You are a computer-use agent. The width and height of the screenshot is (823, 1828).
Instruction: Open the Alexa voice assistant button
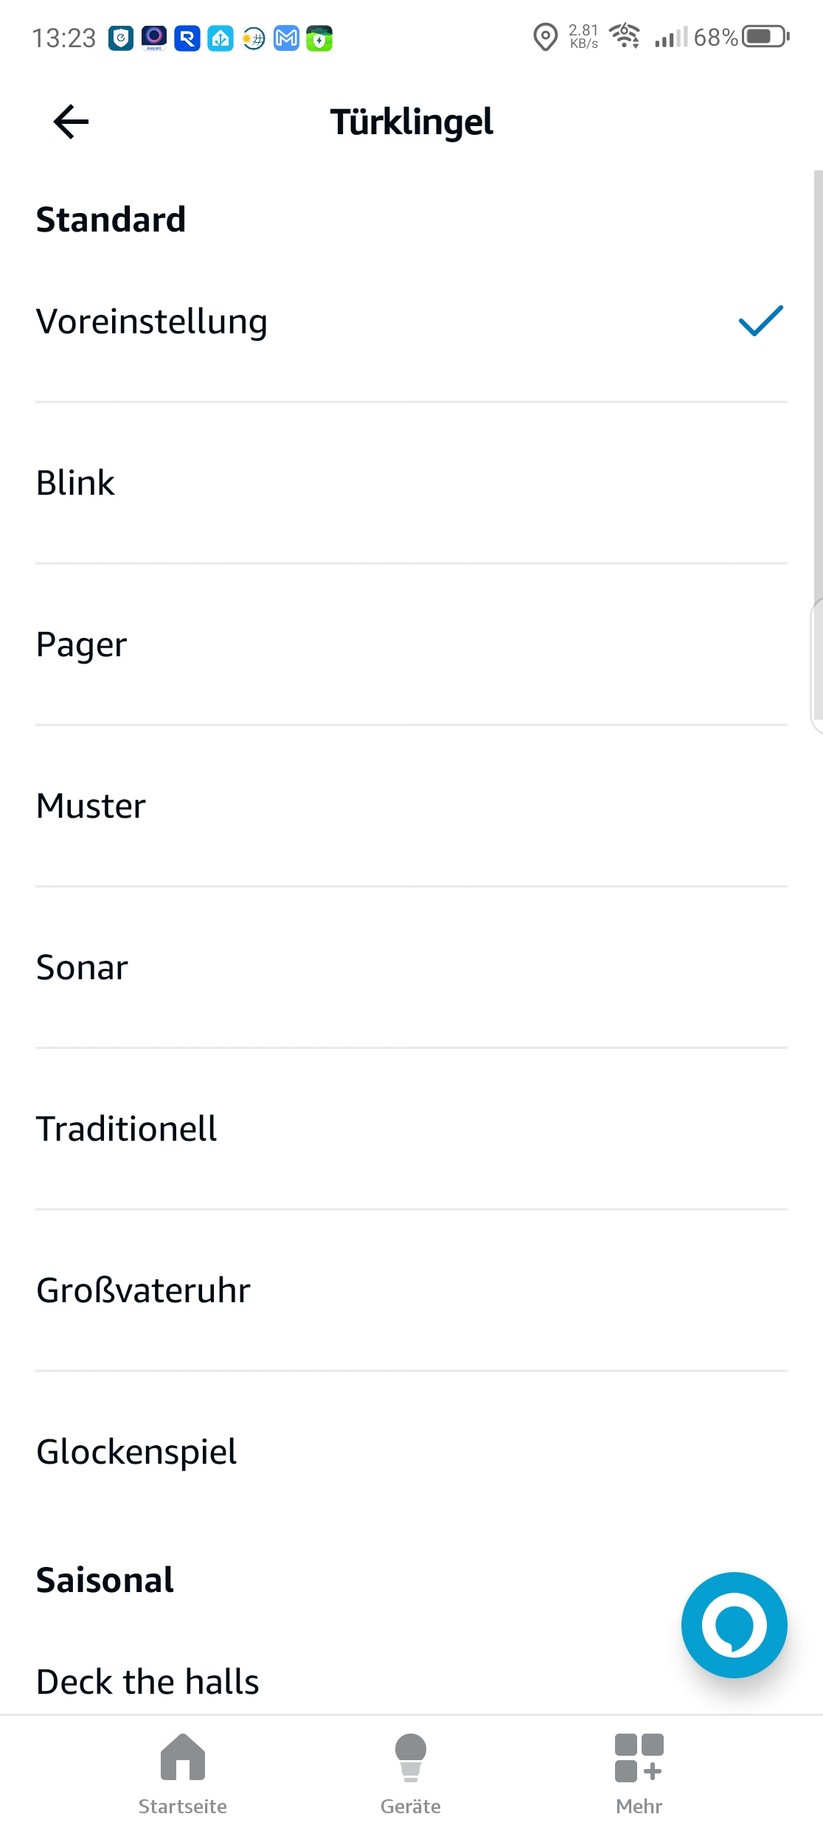734,1624
